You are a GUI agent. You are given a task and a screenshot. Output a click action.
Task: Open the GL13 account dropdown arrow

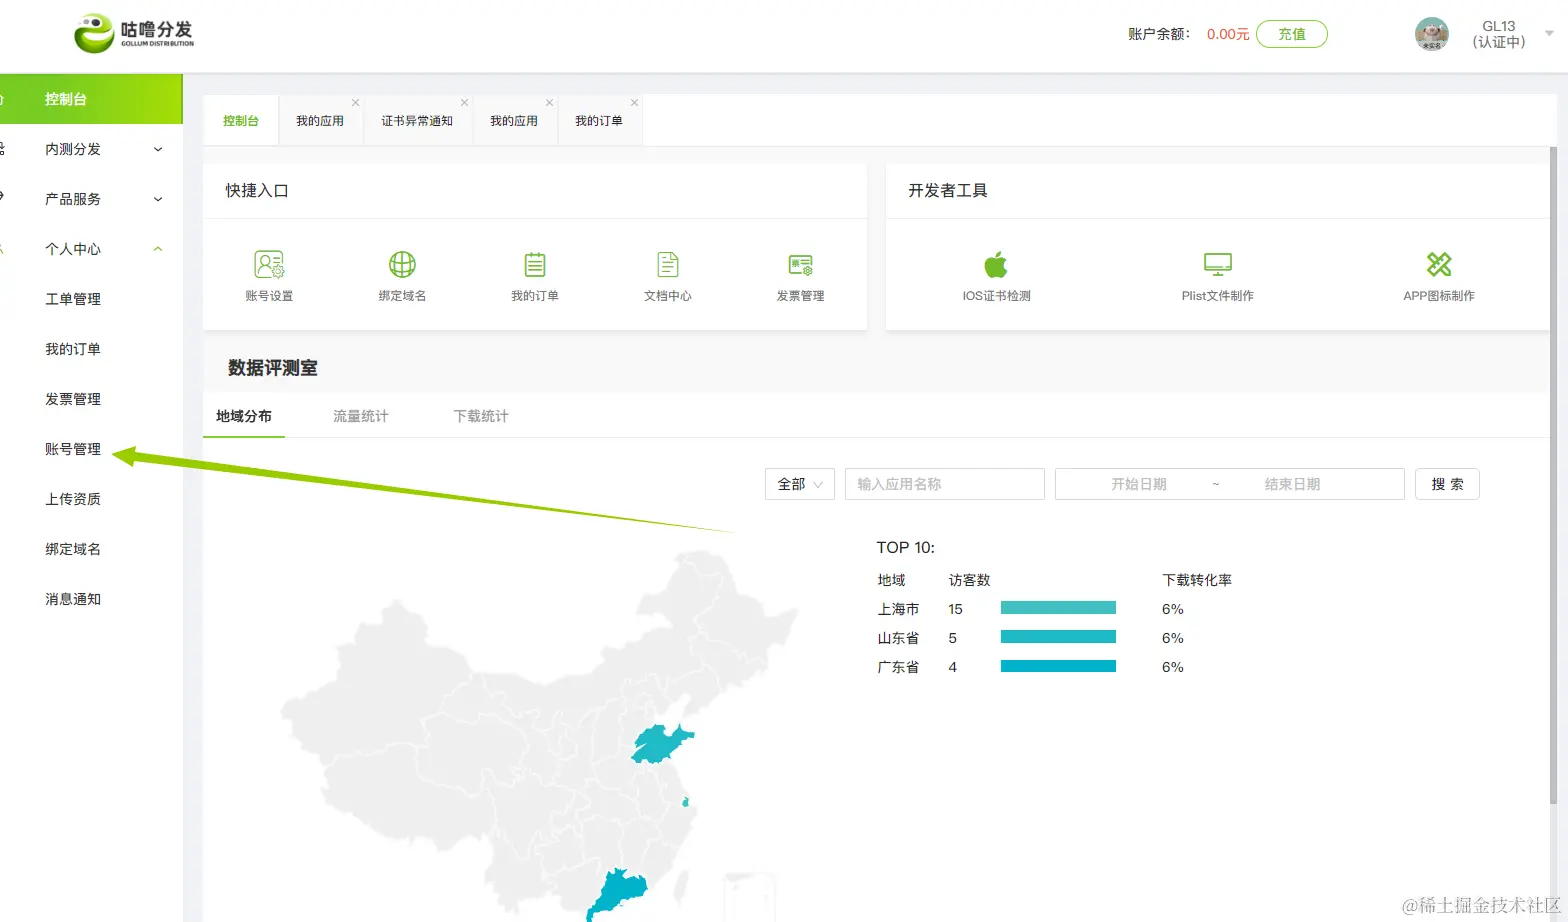[1549, 34]
